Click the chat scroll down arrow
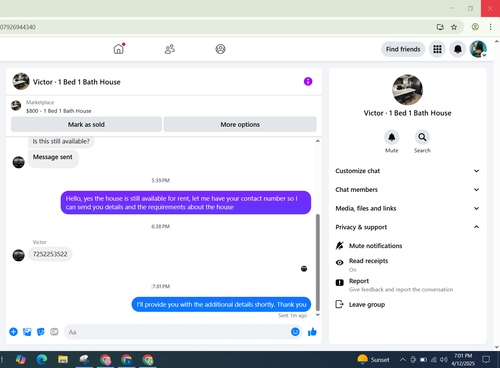The width and height of the screenshot is (500, 368). (x=318, y=315)
